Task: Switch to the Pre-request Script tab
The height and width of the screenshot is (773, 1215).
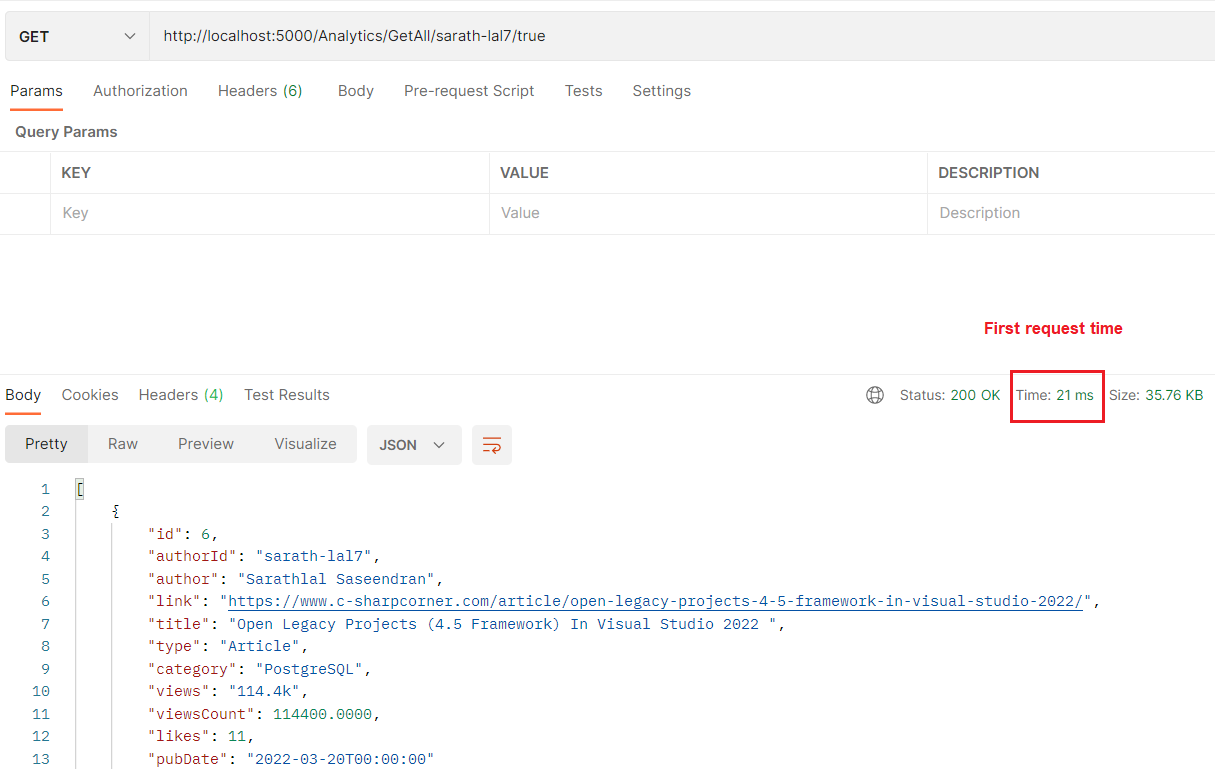Action: (468, 90)
